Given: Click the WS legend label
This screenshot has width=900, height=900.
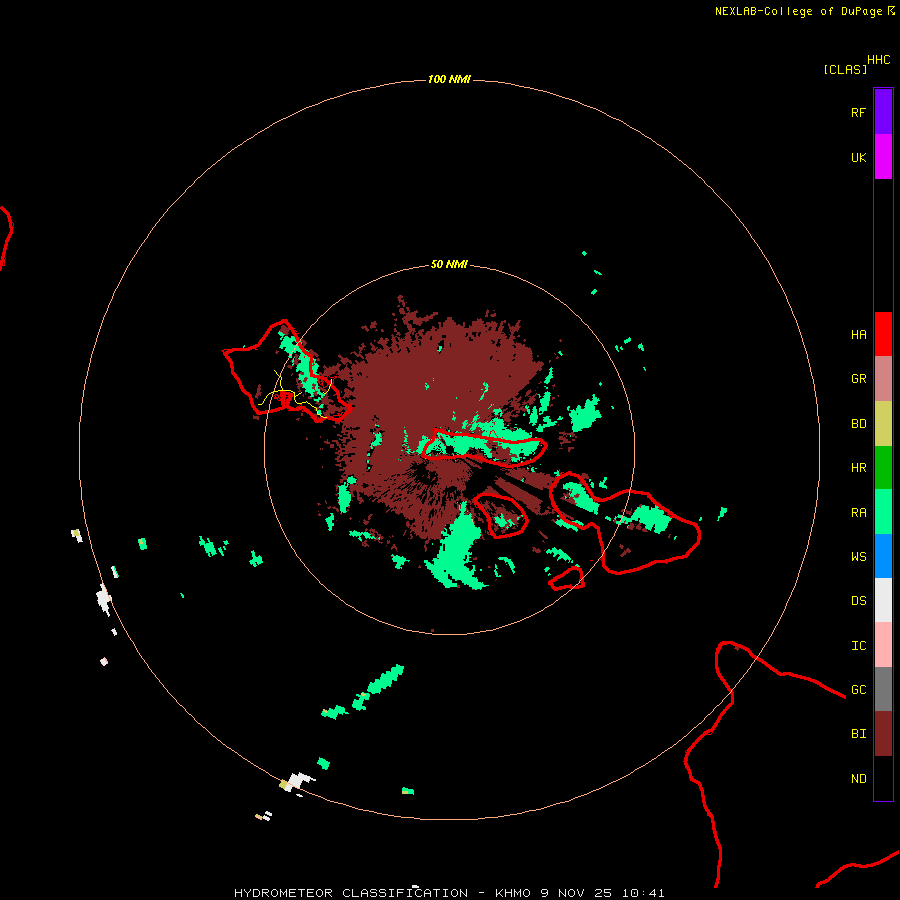Looking at the screenshot, I should click(858, 557).
